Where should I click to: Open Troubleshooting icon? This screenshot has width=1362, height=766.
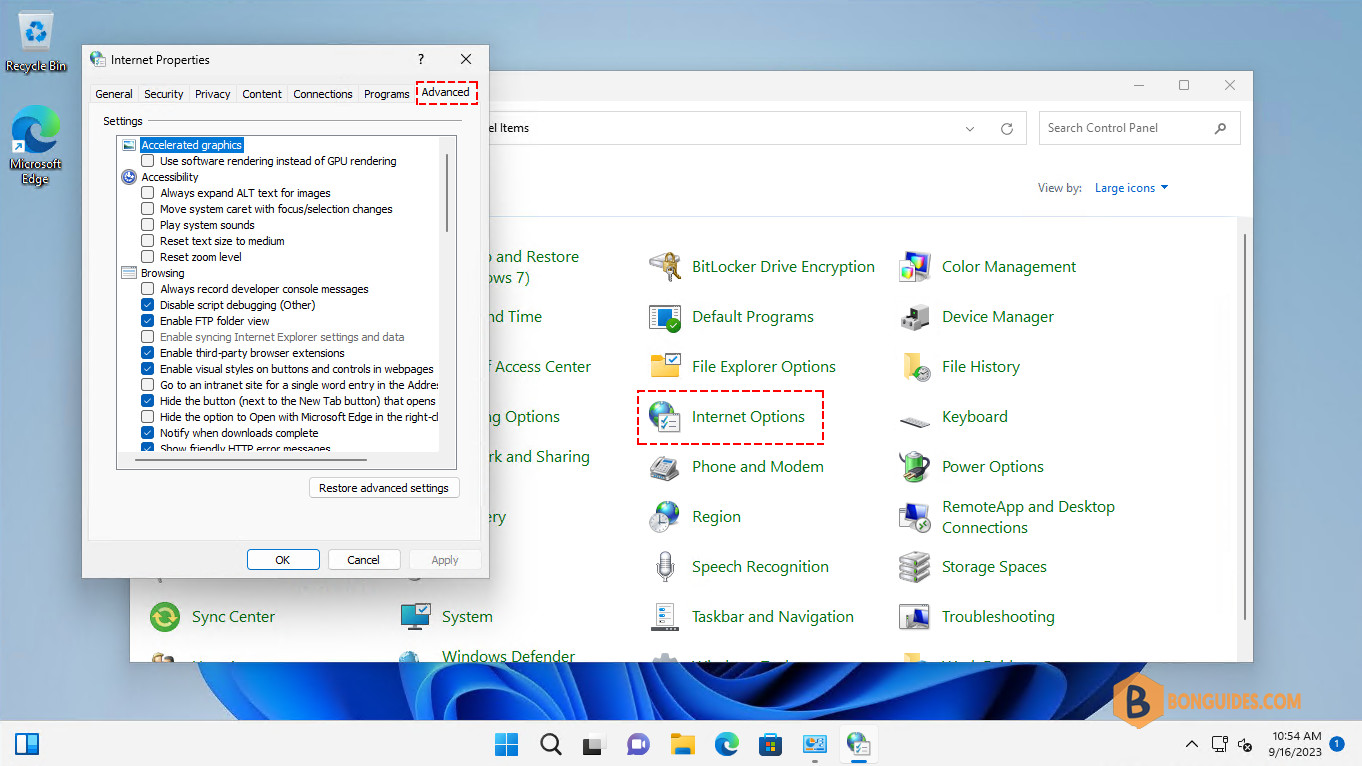pyautogui.click(x=915, y=617)
